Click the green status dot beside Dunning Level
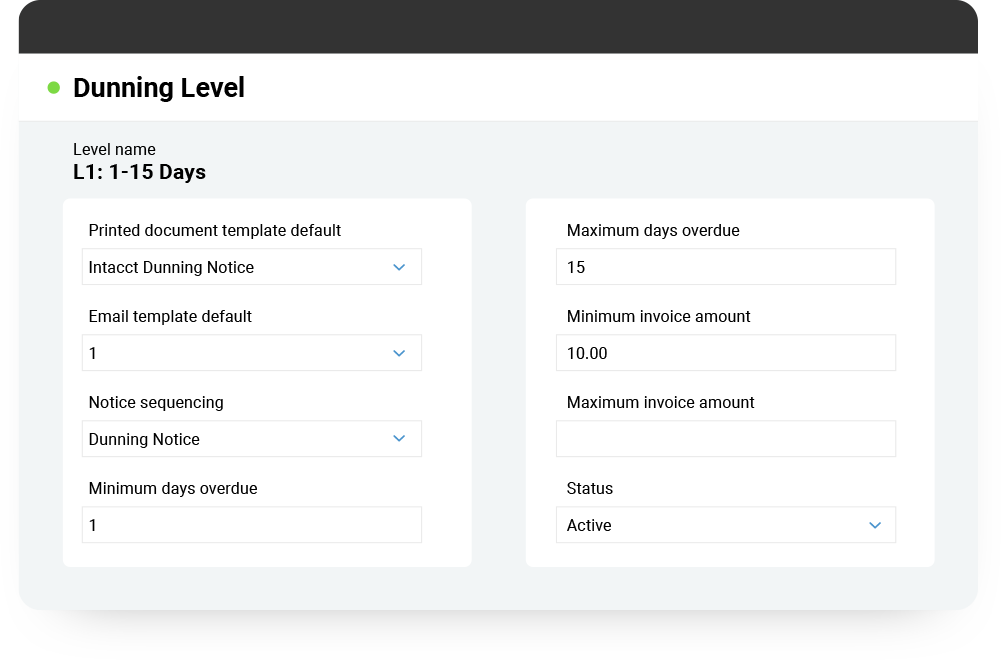Image resolution: width=1001 pixels, height=660 pixels. pos(54,88)
